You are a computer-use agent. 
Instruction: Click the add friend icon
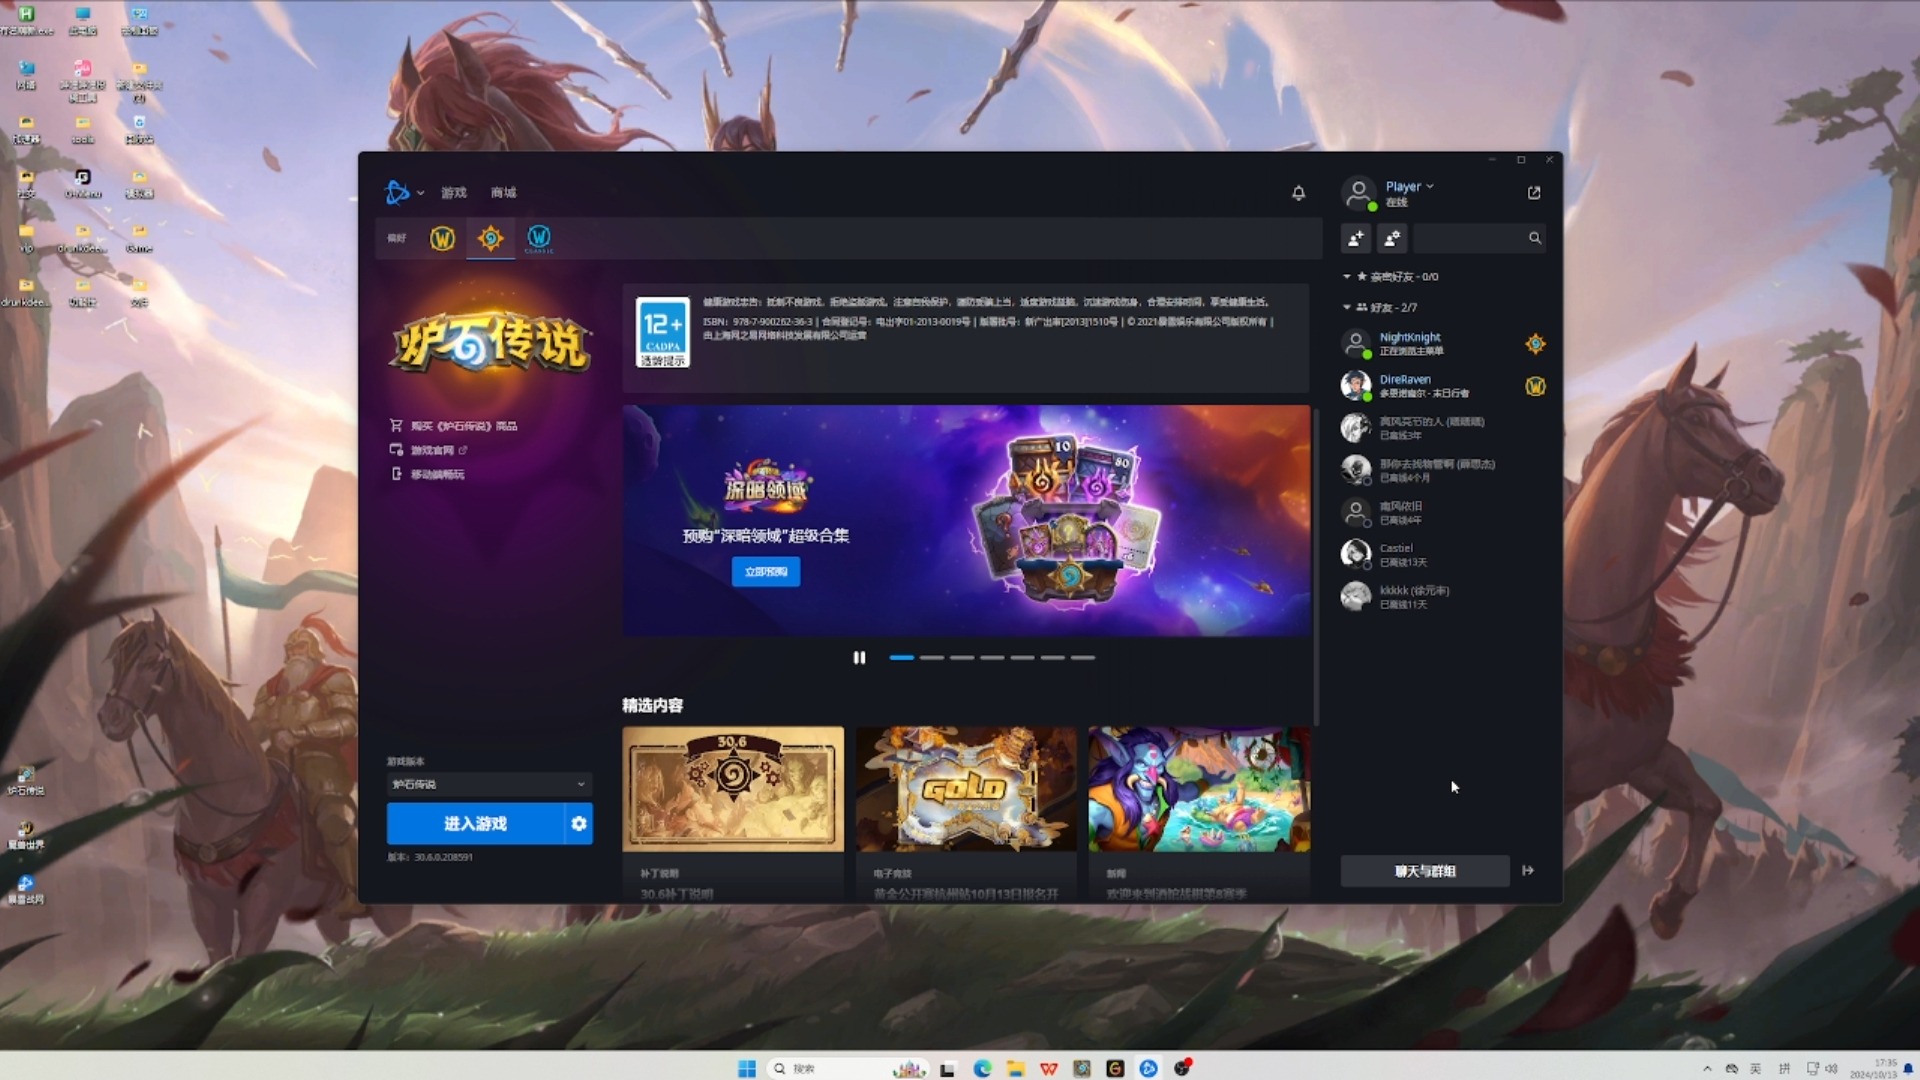pyautogui.click(x=1356, y=238)
